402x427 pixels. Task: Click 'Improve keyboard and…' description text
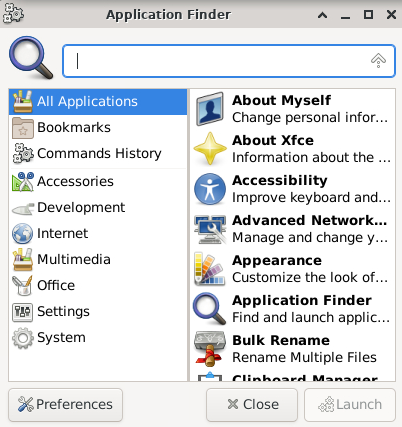click(311, 197)
